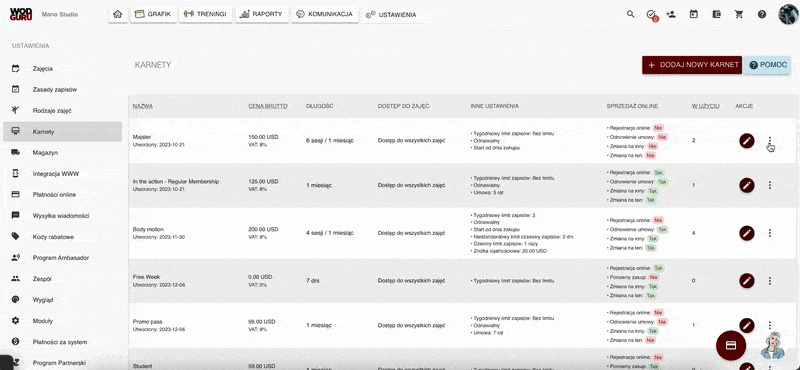Open more actions menu for Majster row
Image resolution: width=800 pixels, height=370 pixels.
pos(769,141)
